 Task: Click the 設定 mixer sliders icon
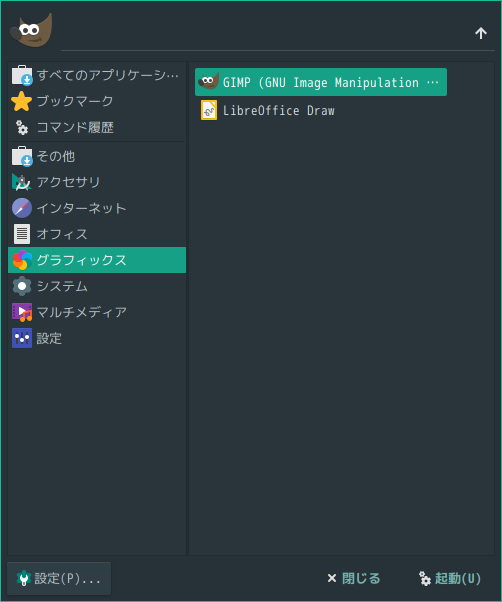22,338
